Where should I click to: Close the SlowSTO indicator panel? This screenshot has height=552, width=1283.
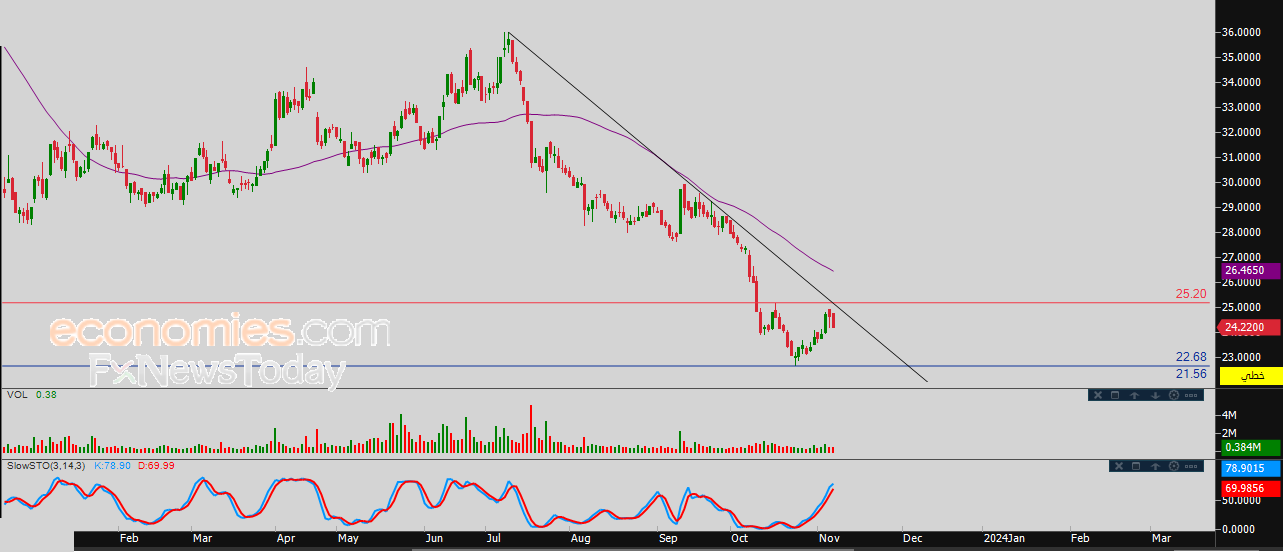(1119, 466)
